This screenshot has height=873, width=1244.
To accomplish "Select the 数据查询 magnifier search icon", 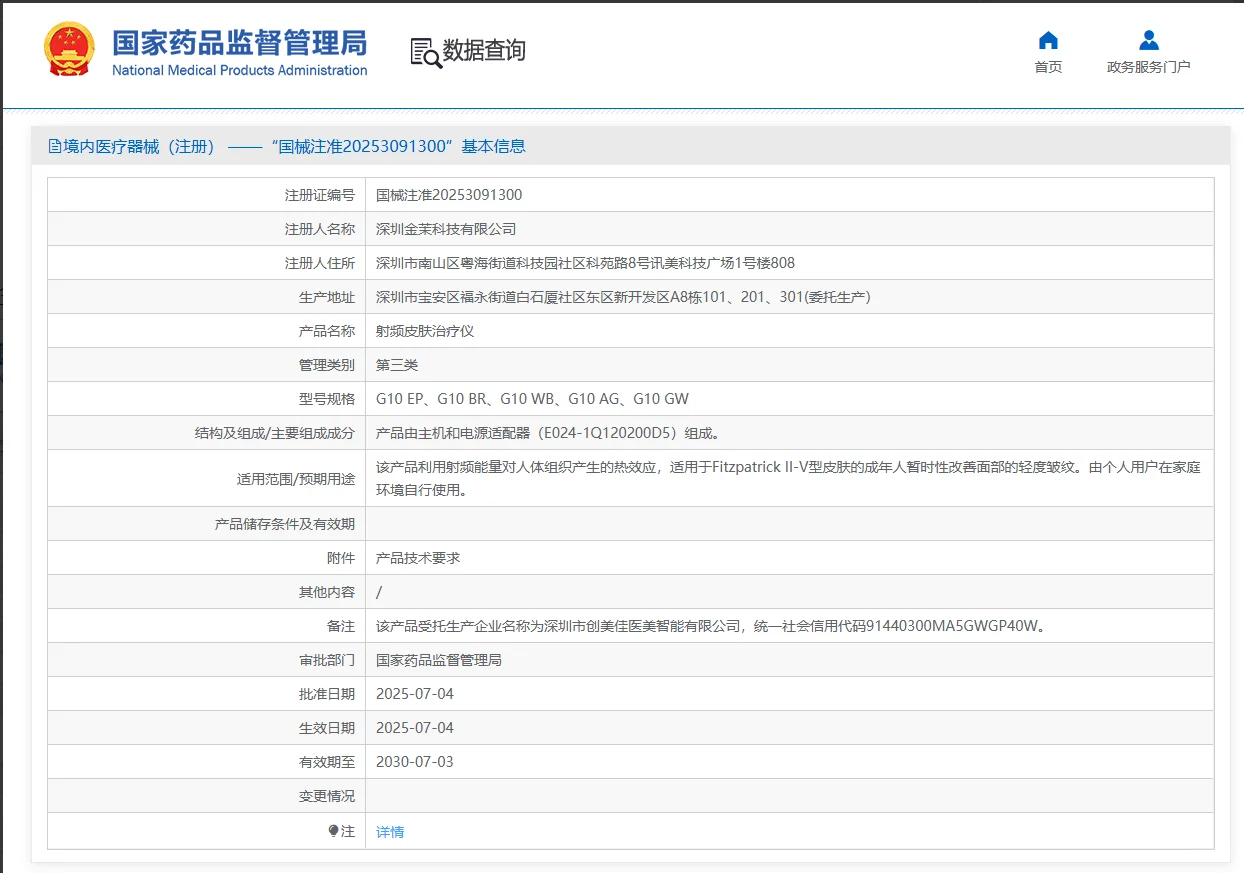I will (424, 50).
